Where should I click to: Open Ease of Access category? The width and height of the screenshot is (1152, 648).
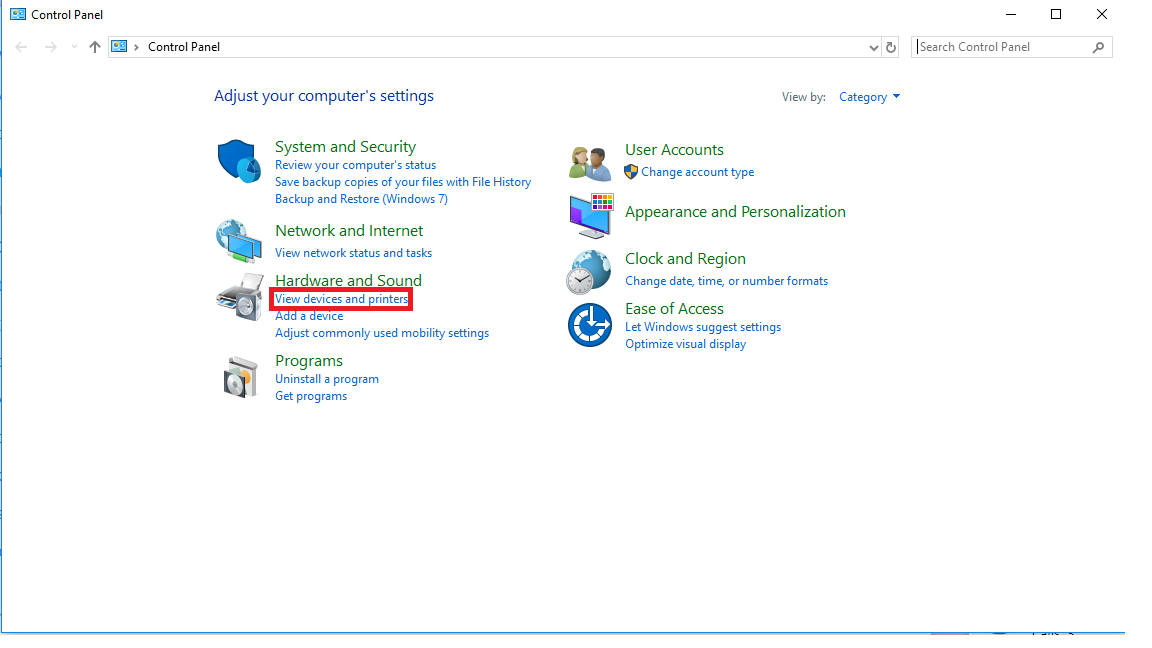click(x=674, y=309)
